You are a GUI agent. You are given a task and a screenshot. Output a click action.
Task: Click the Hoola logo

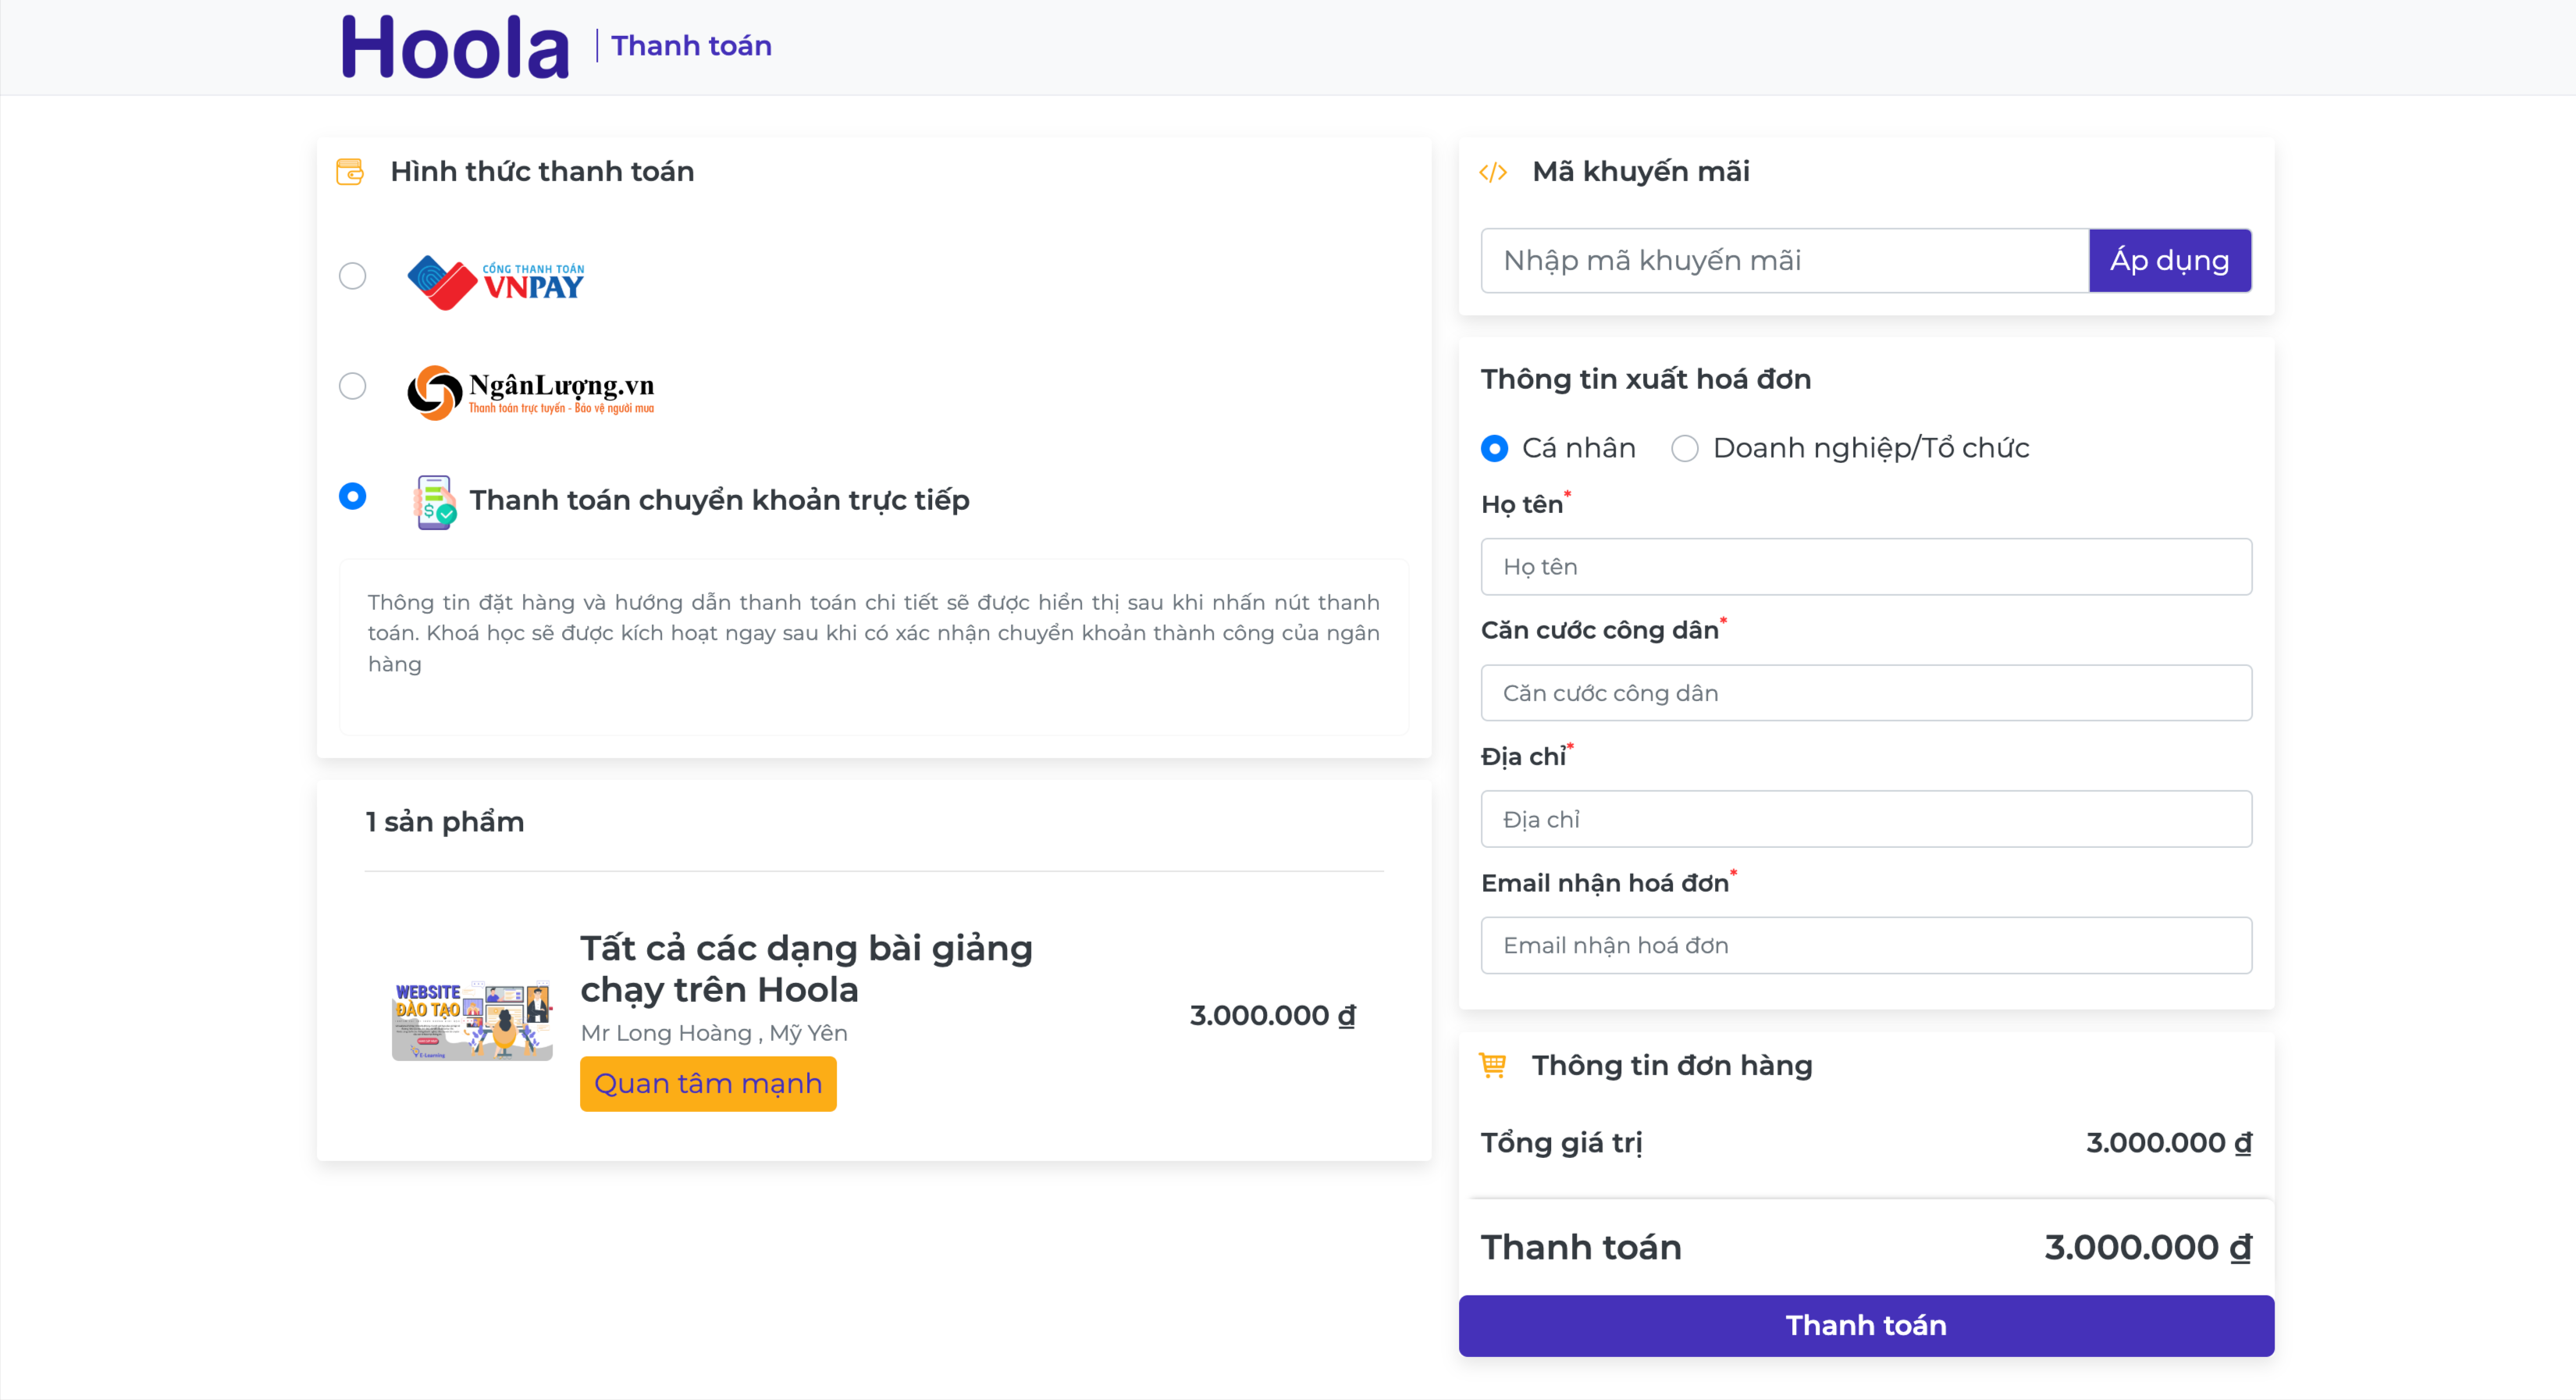[455, 47]
